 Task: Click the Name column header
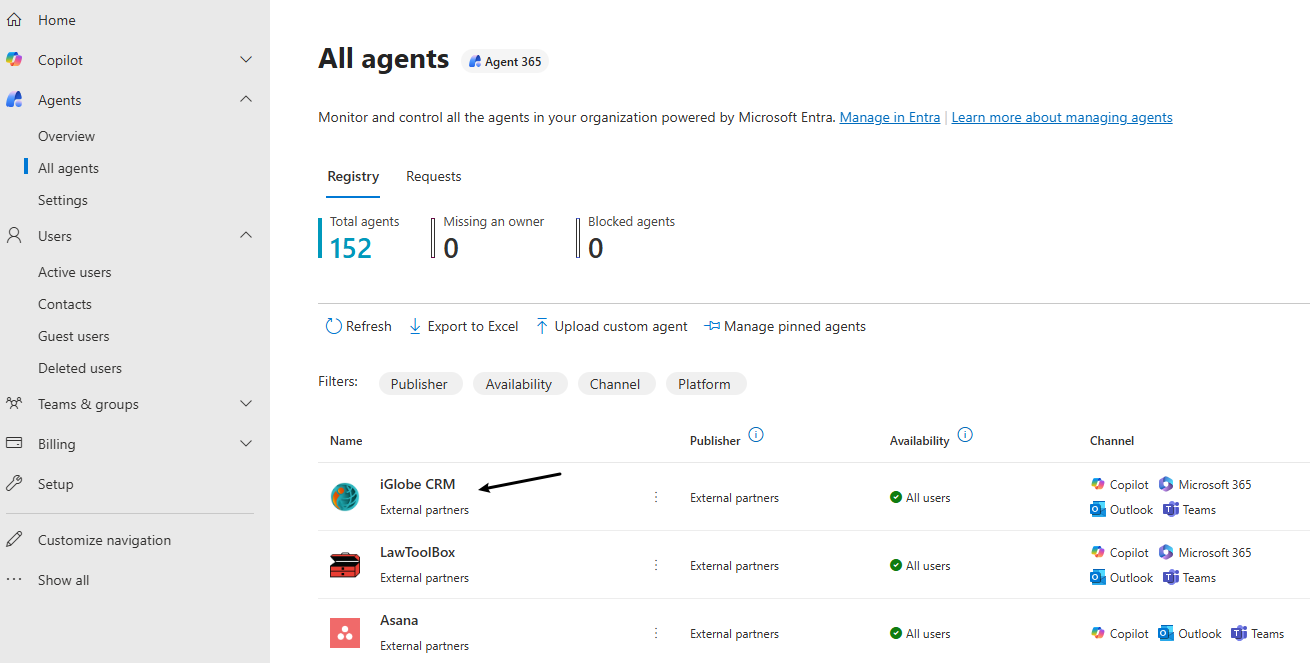pyautogui.click(x=346, y=441)
